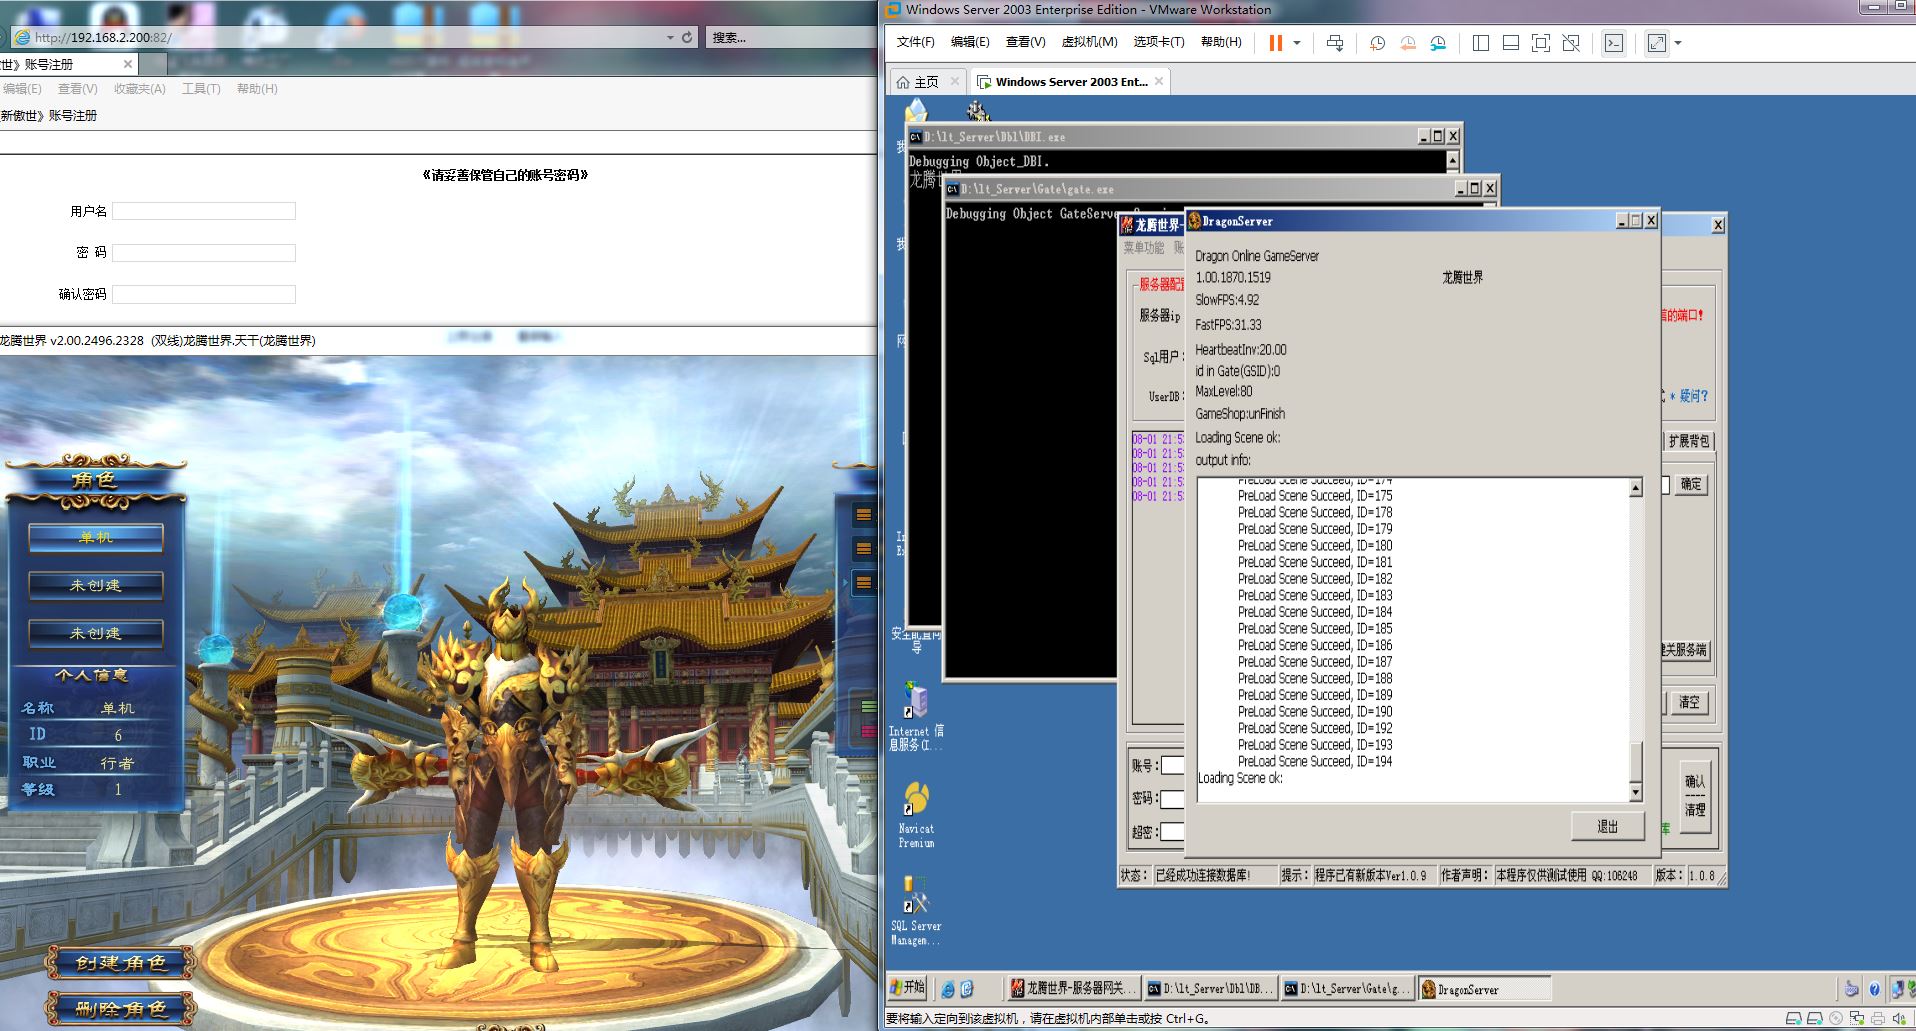Click Send Ctrl+Alt+Del icon in VMware toolbar
Viewport: 1916px width, 1031px height.
tap(1335, 43)
